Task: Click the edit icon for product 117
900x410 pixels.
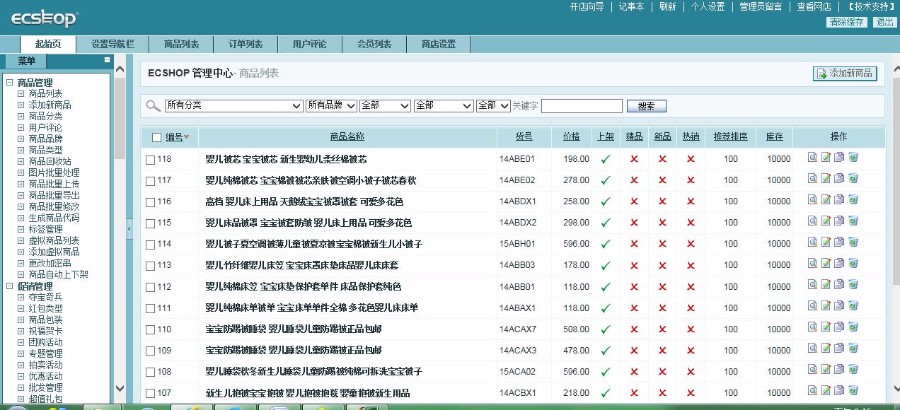Action: click(825, 179)
